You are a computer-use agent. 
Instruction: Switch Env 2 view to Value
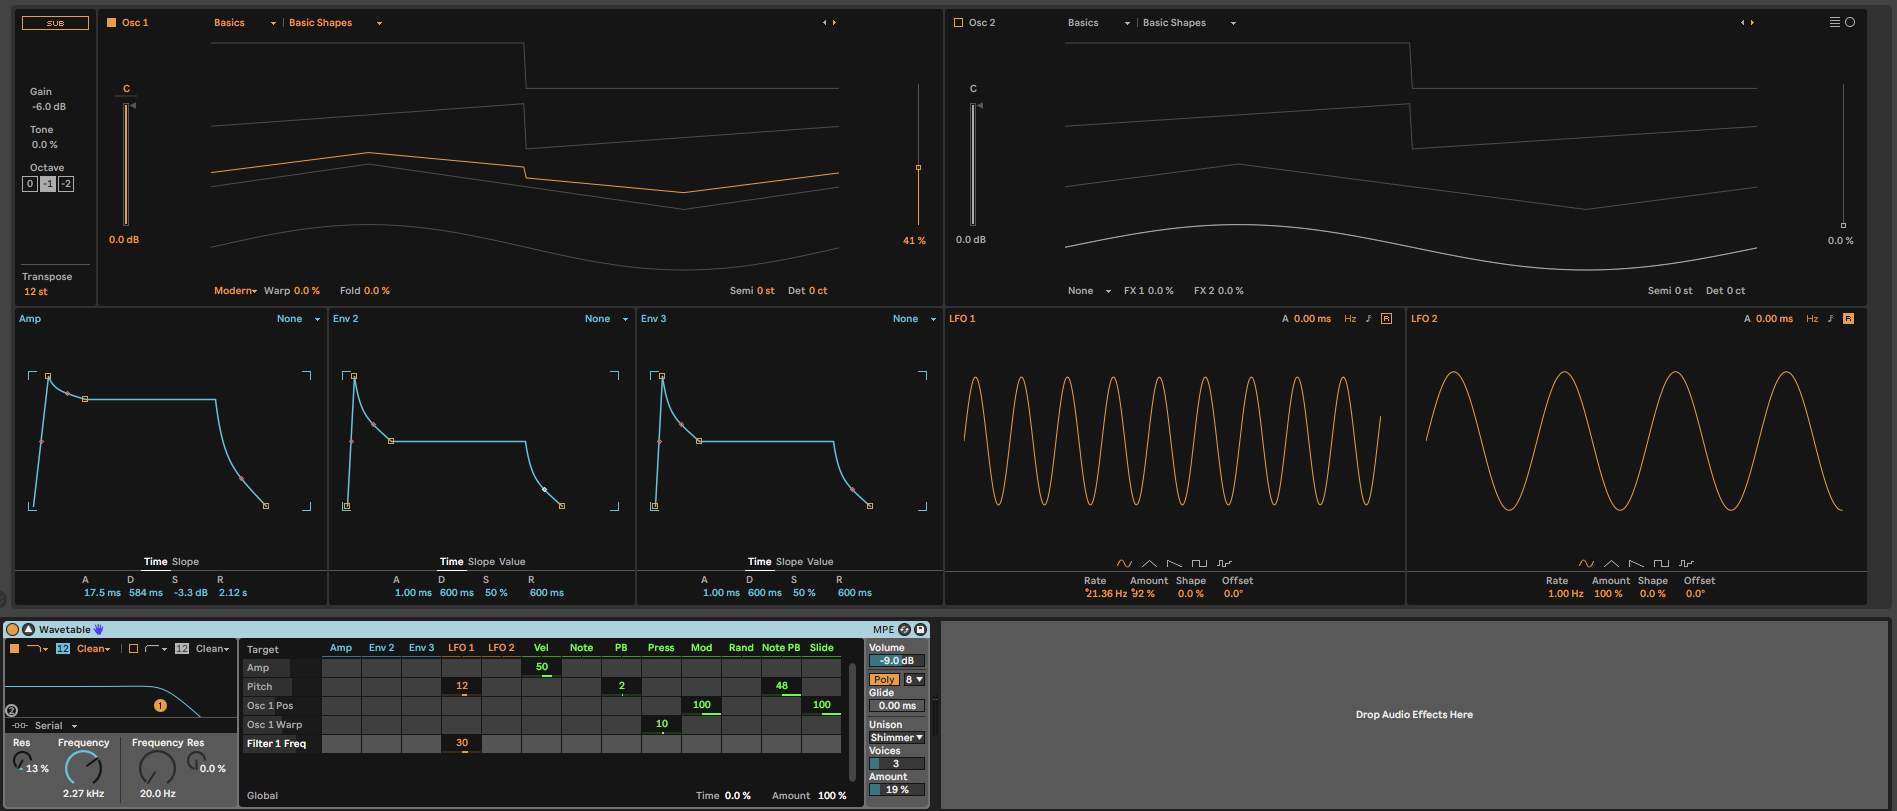click(x=512, y=562)
